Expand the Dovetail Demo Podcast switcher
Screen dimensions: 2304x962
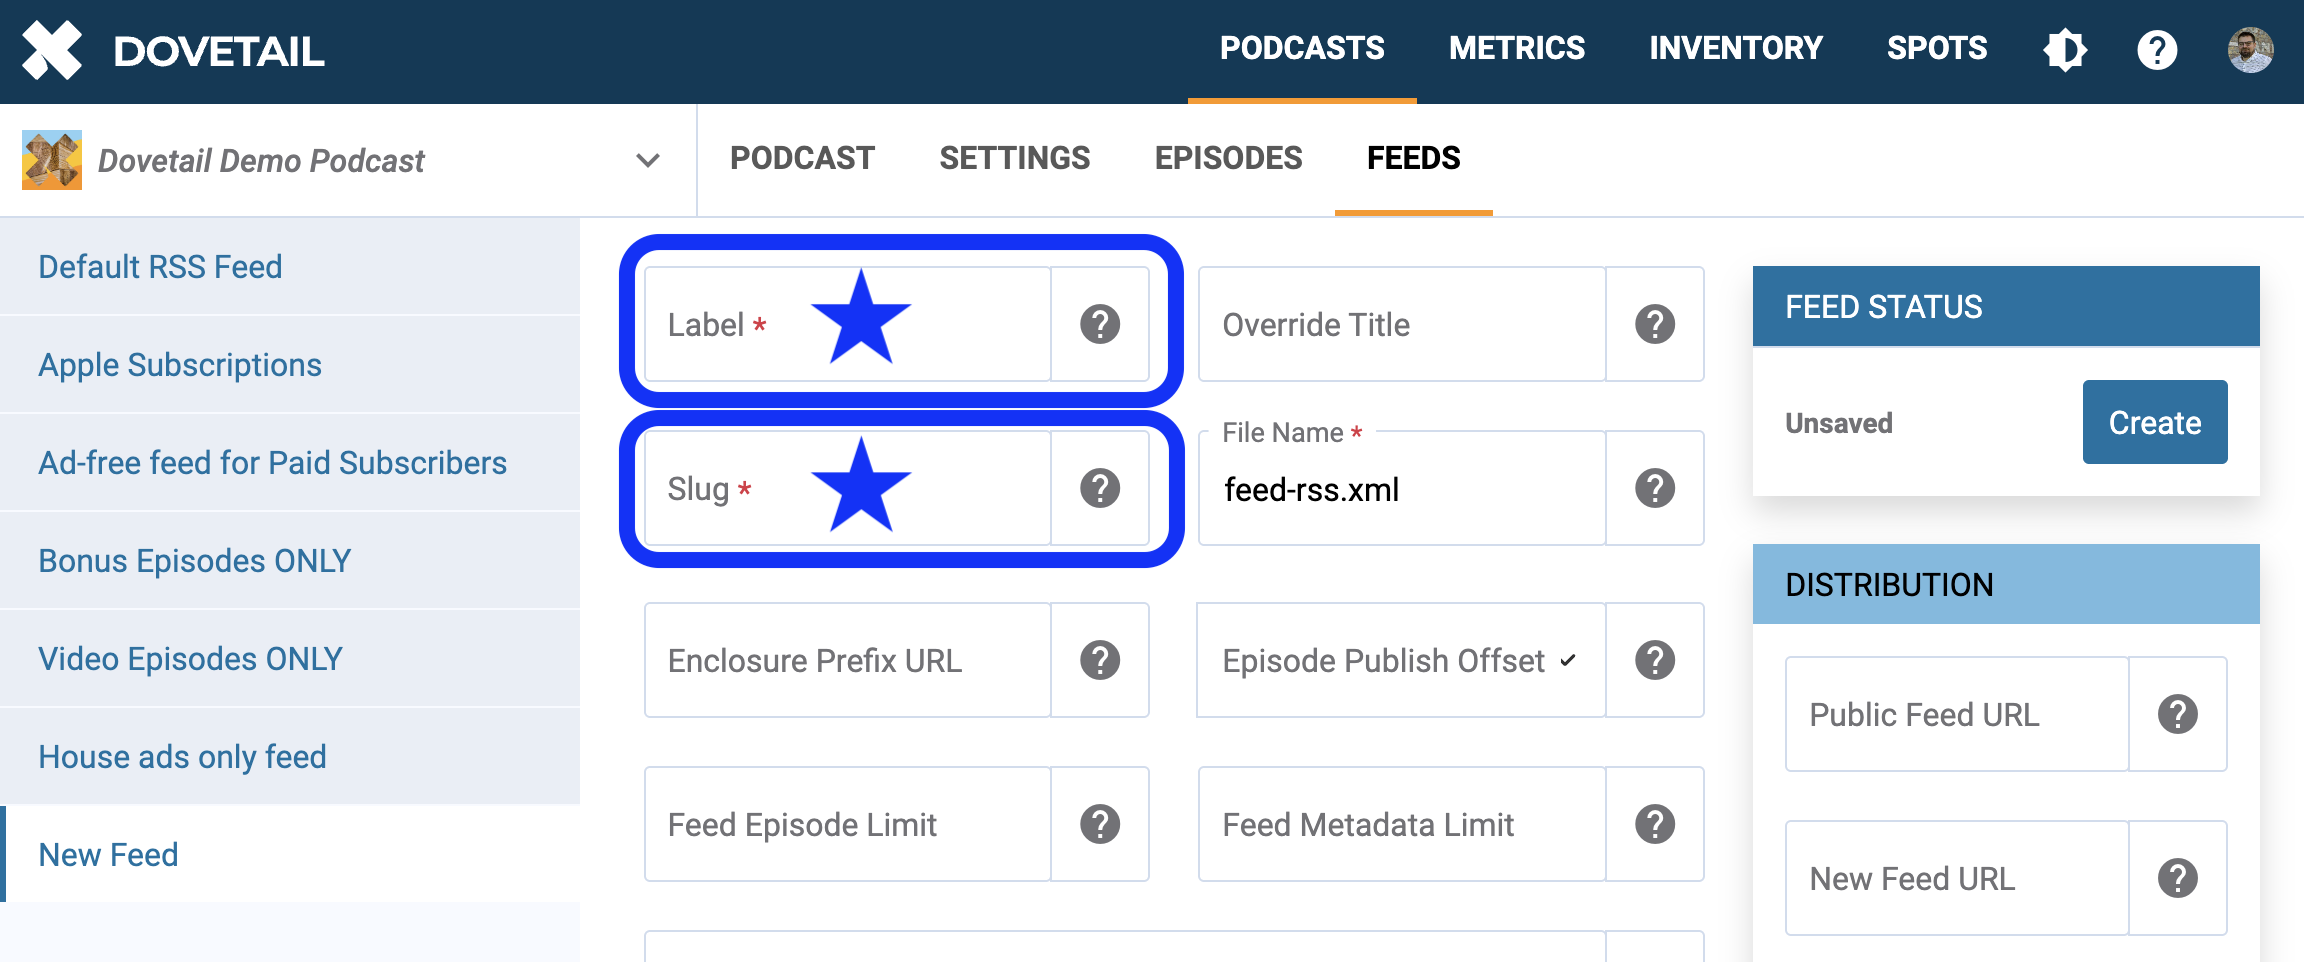[648, 160]
